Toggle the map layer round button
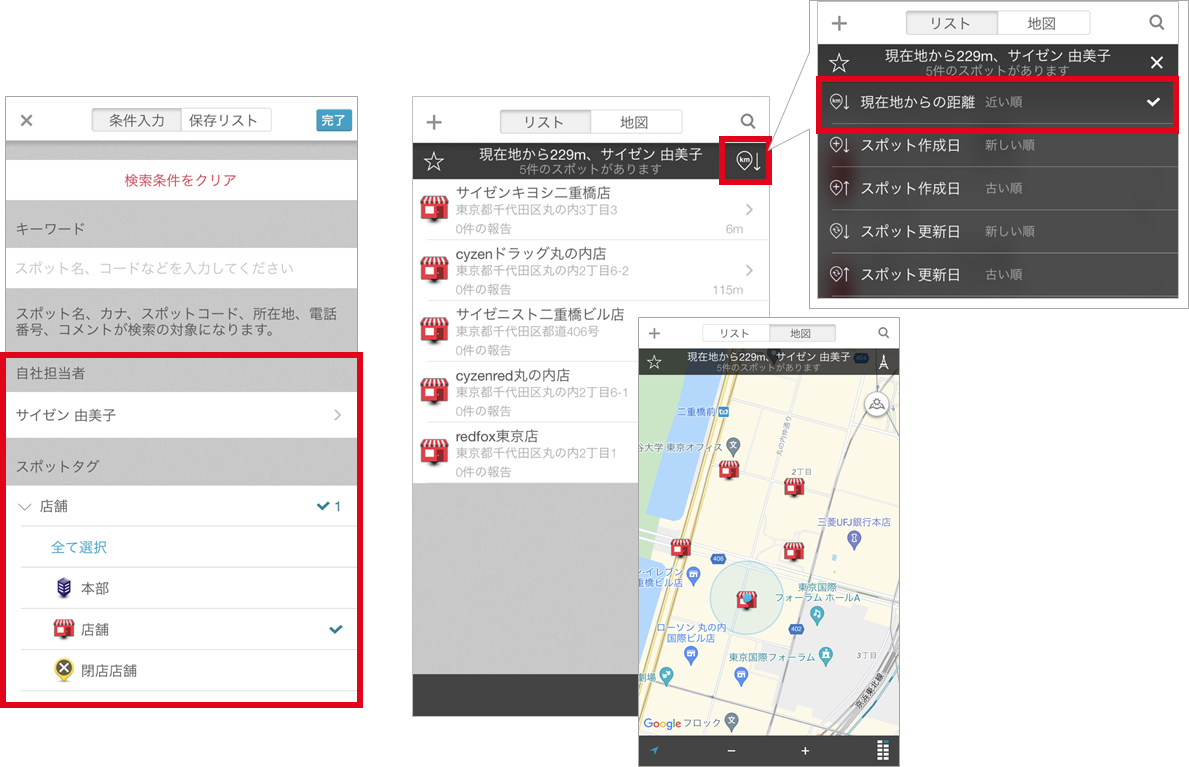Viewport: 1189px width, 767px height. point(877,404)
